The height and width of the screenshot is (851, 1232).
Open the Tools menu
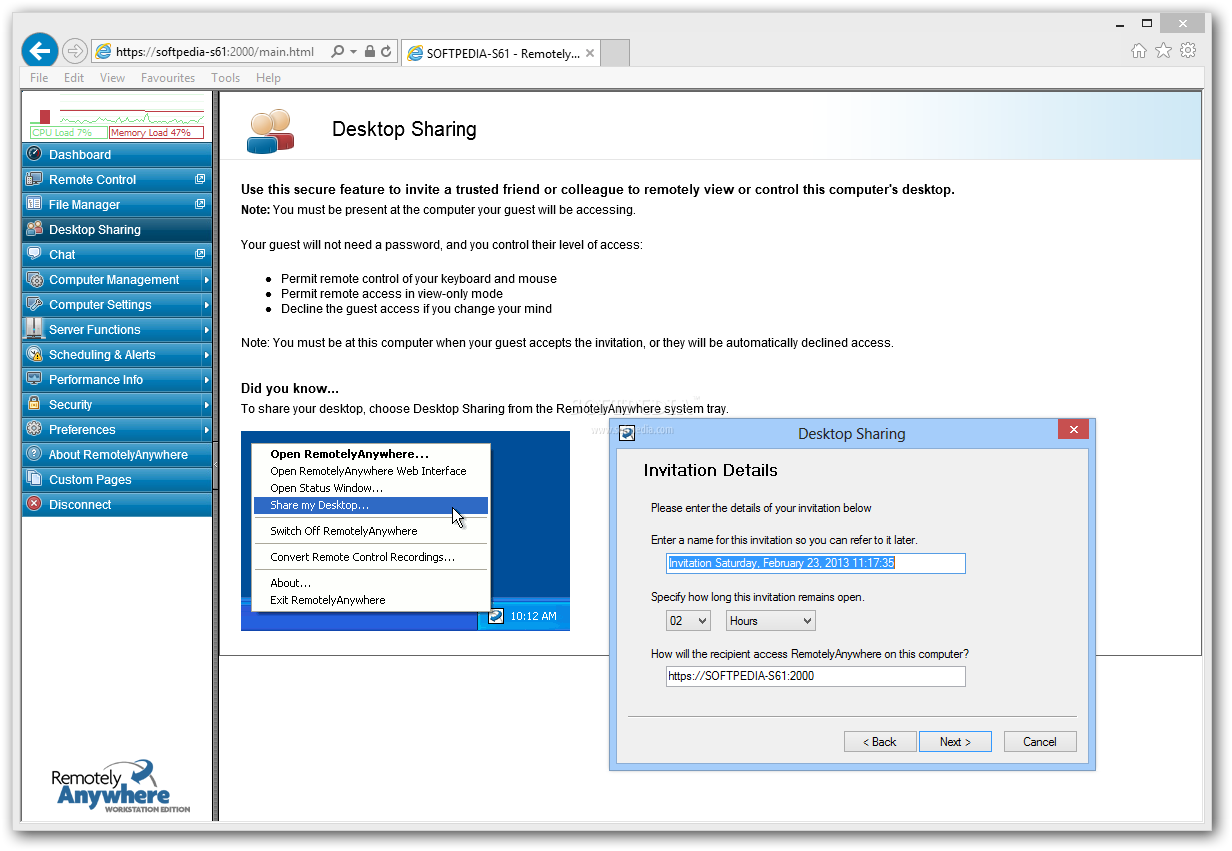click(225, 78)
